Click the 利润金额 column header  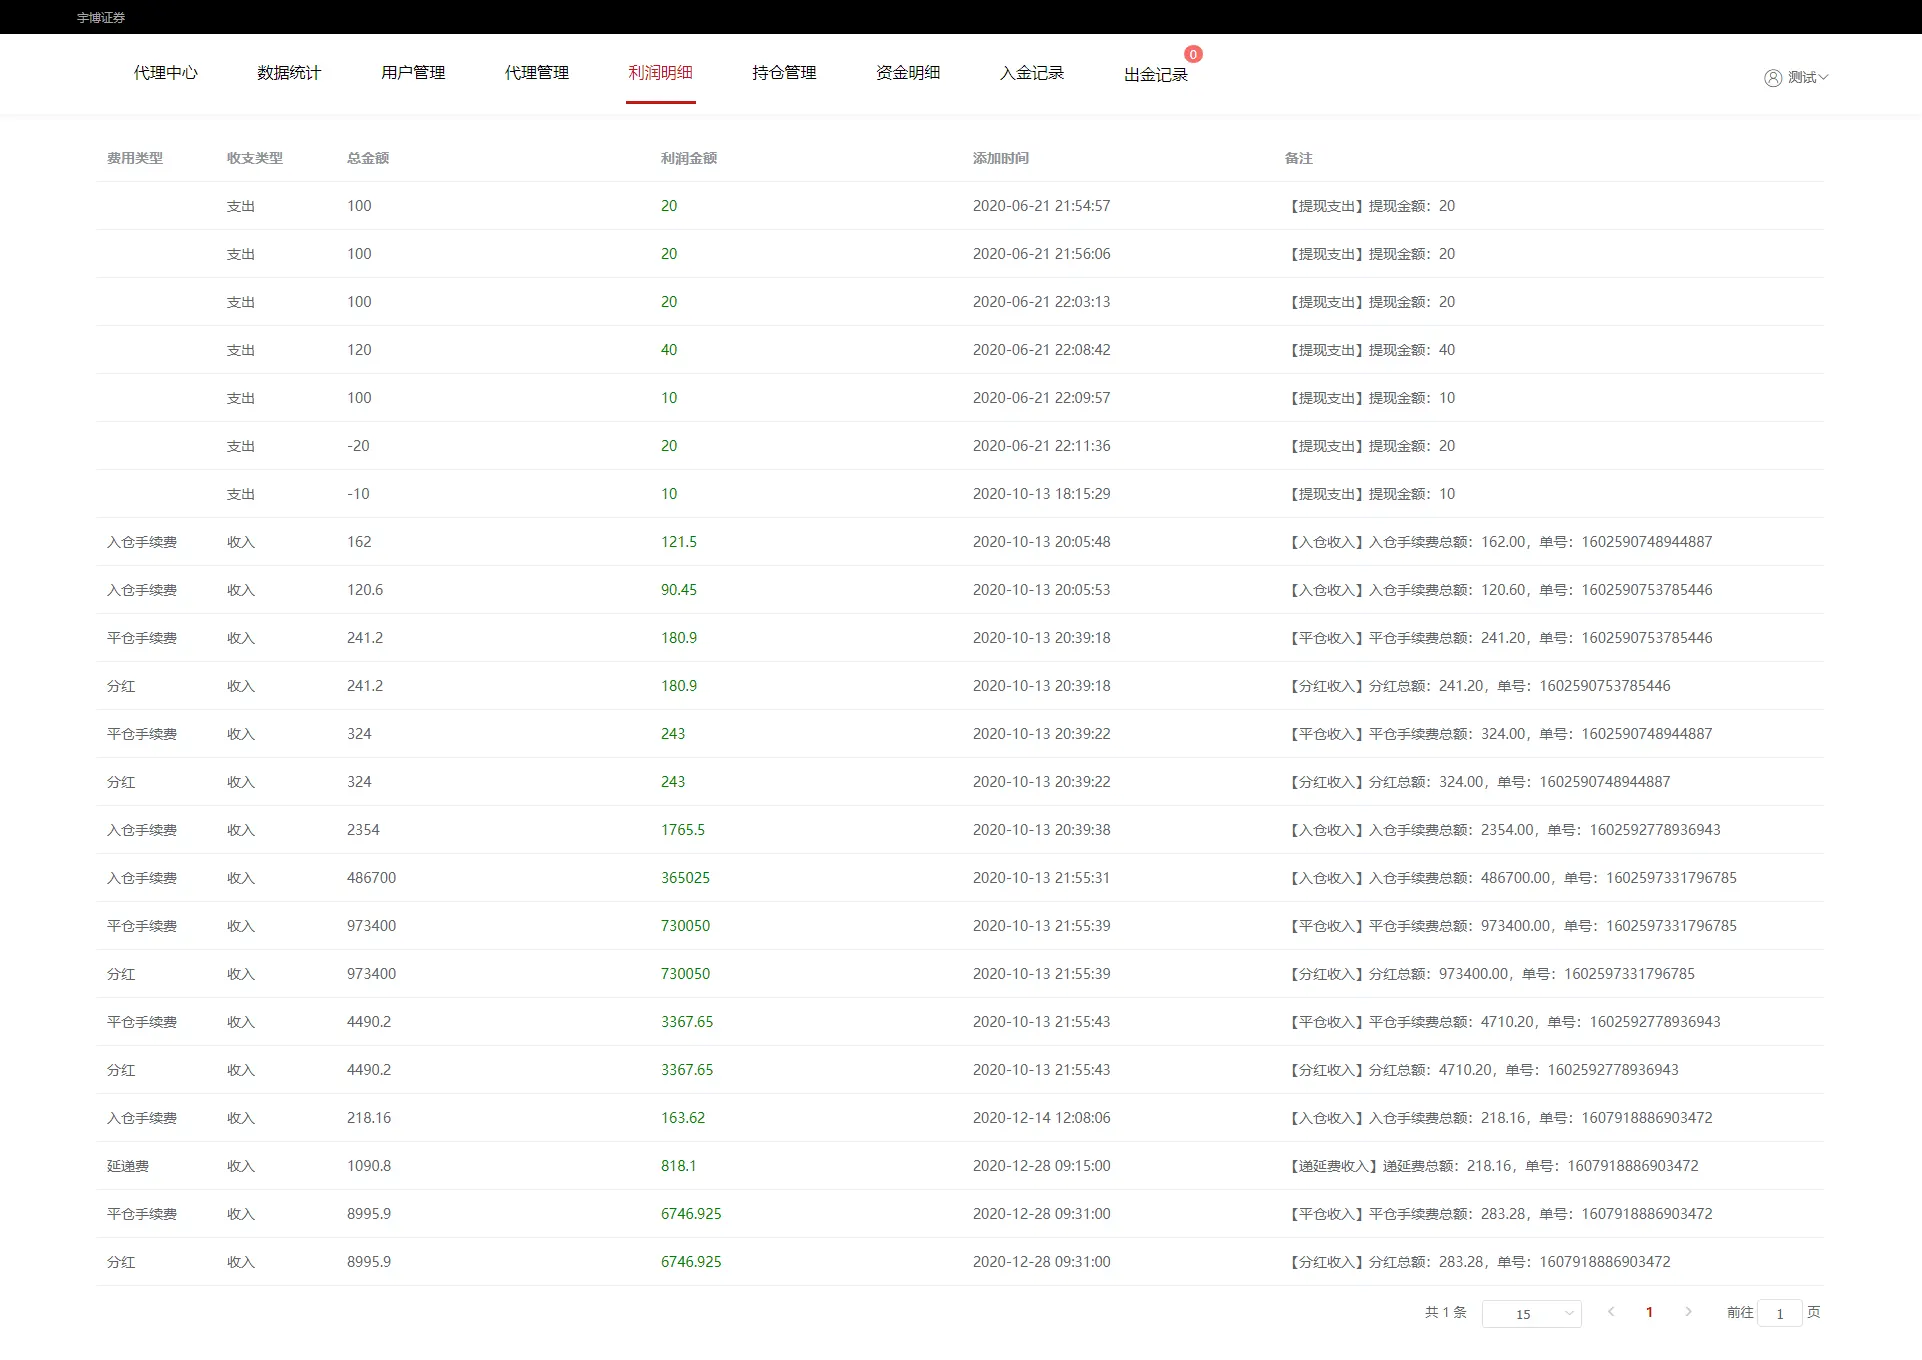click(x=688, y=158)
